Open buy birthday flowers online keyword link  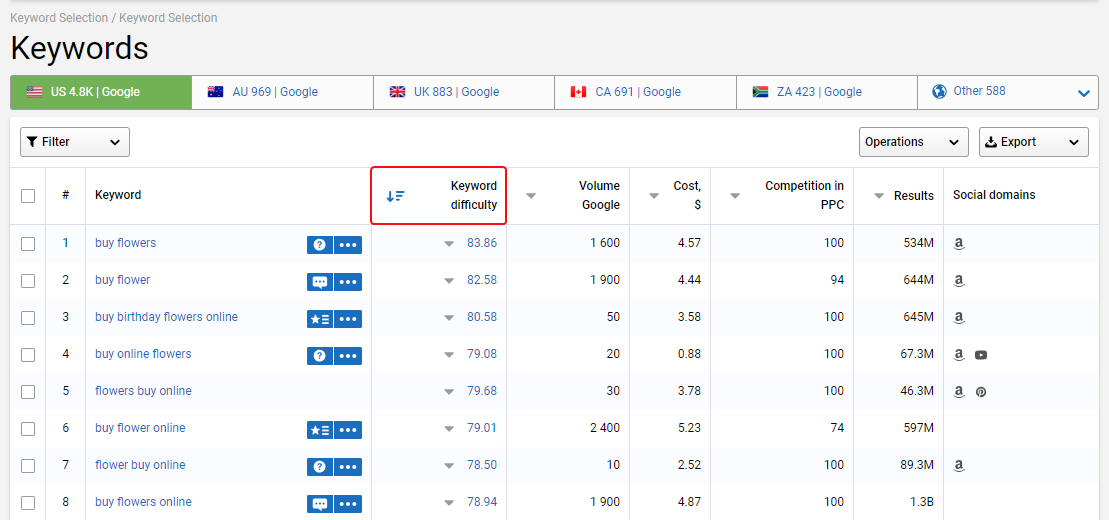tap(166, 317)
